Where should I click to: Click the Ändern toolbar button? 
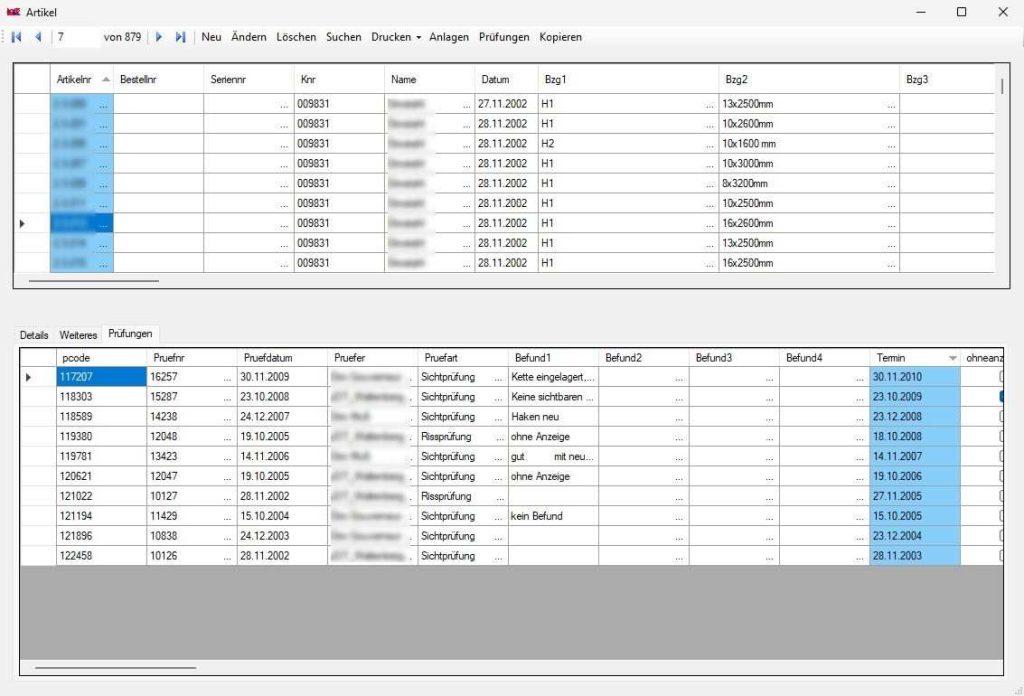tap(249, 37)
